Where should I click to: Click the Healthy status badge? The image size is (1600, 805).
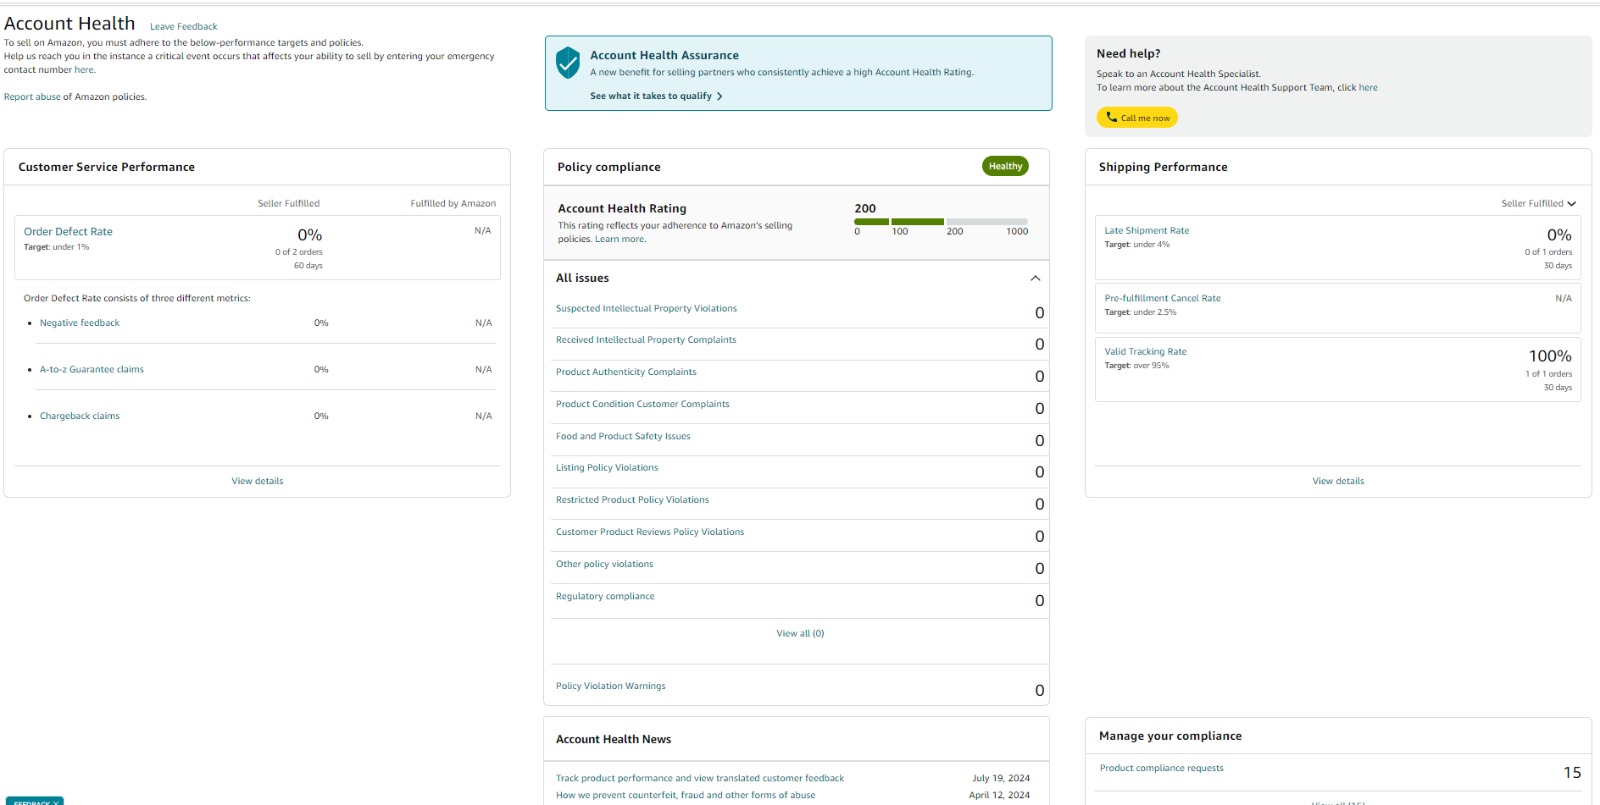coord(1005,166)
